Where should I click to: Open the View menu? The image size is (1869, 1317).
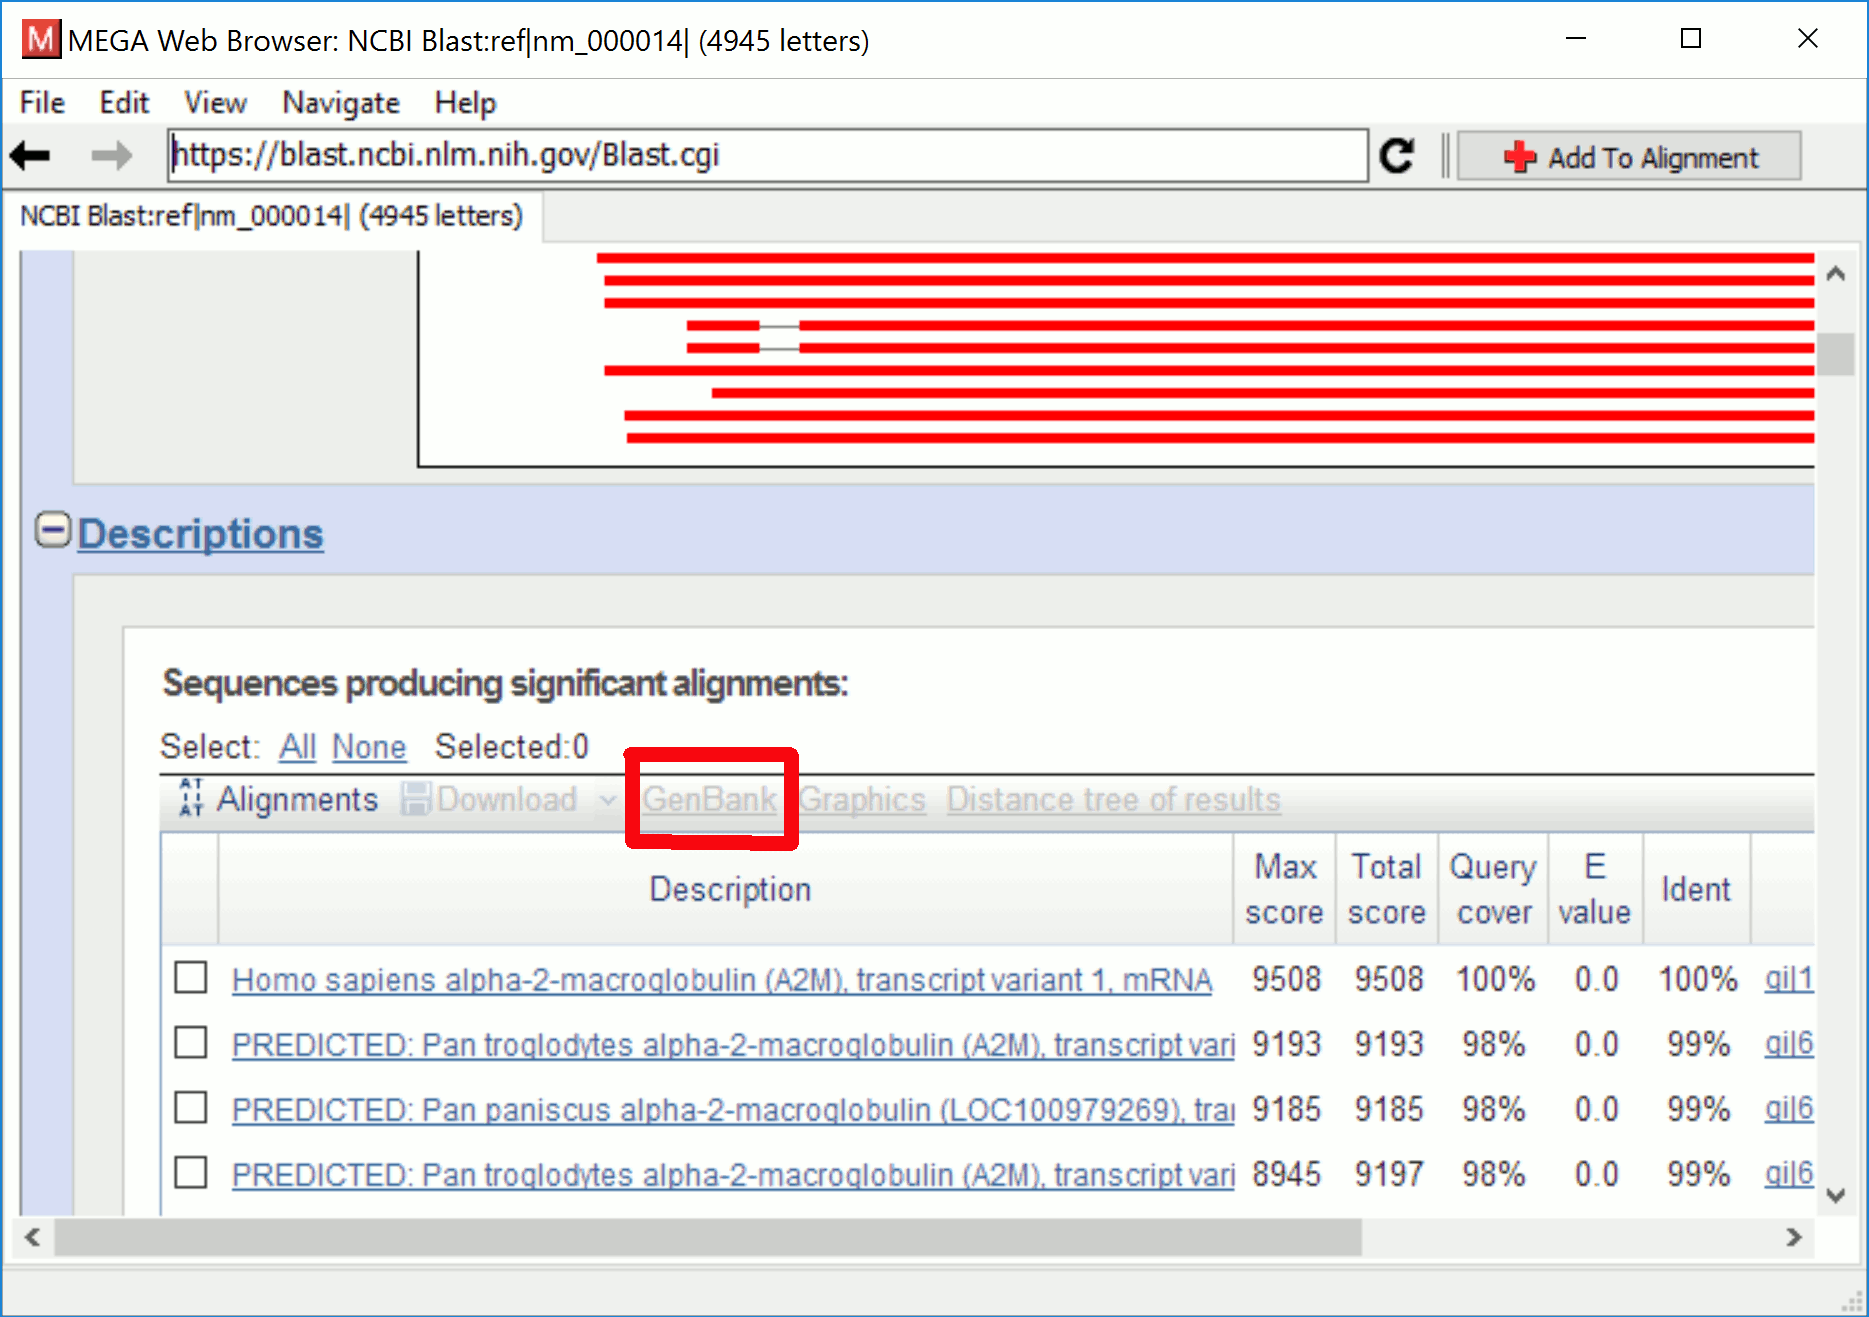tap(215, 102)
